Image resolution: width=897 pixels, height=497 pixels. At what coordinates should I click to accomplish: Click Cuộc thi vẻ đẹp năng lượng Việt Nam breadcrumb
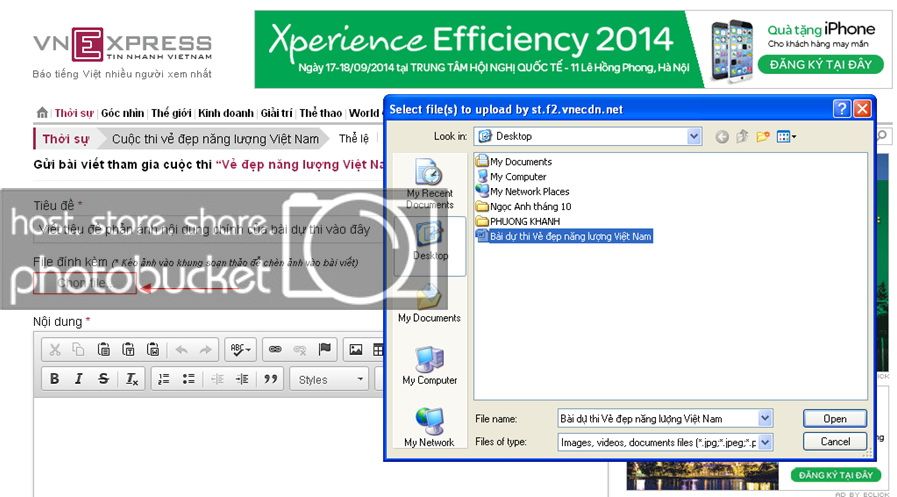(215, 138)
